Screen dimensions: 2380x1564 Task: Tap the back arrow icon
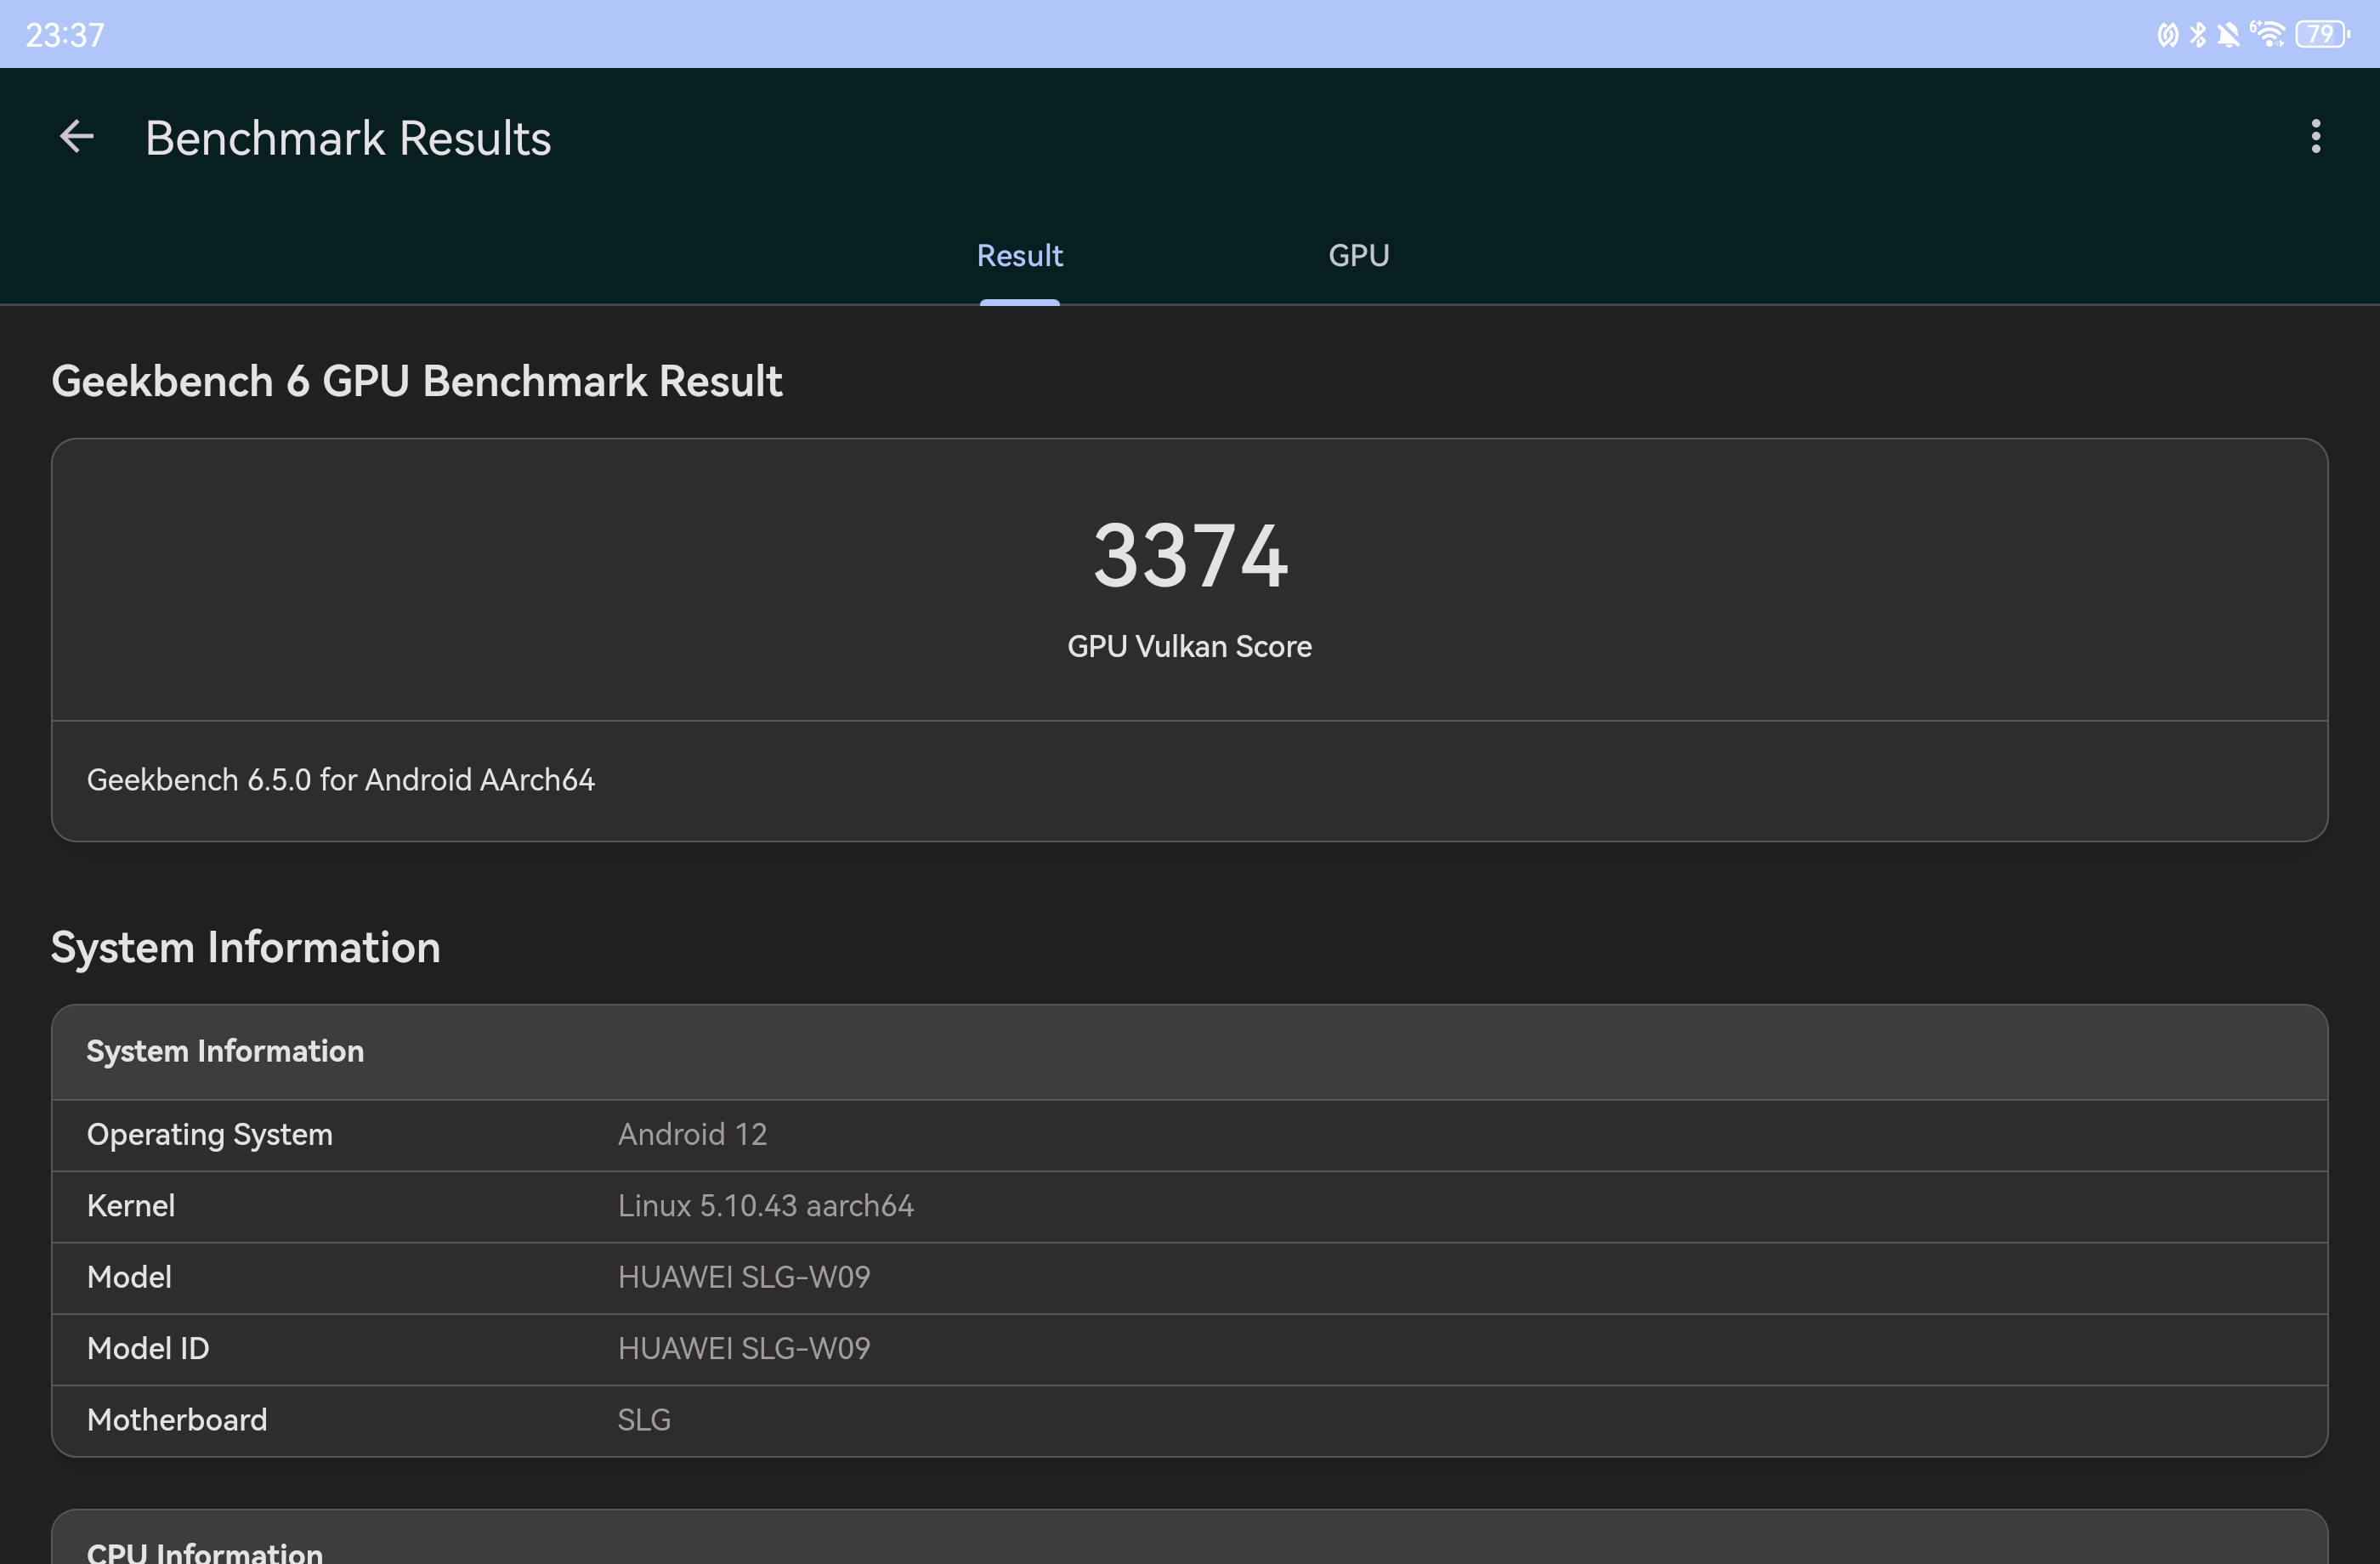(77, 137)
